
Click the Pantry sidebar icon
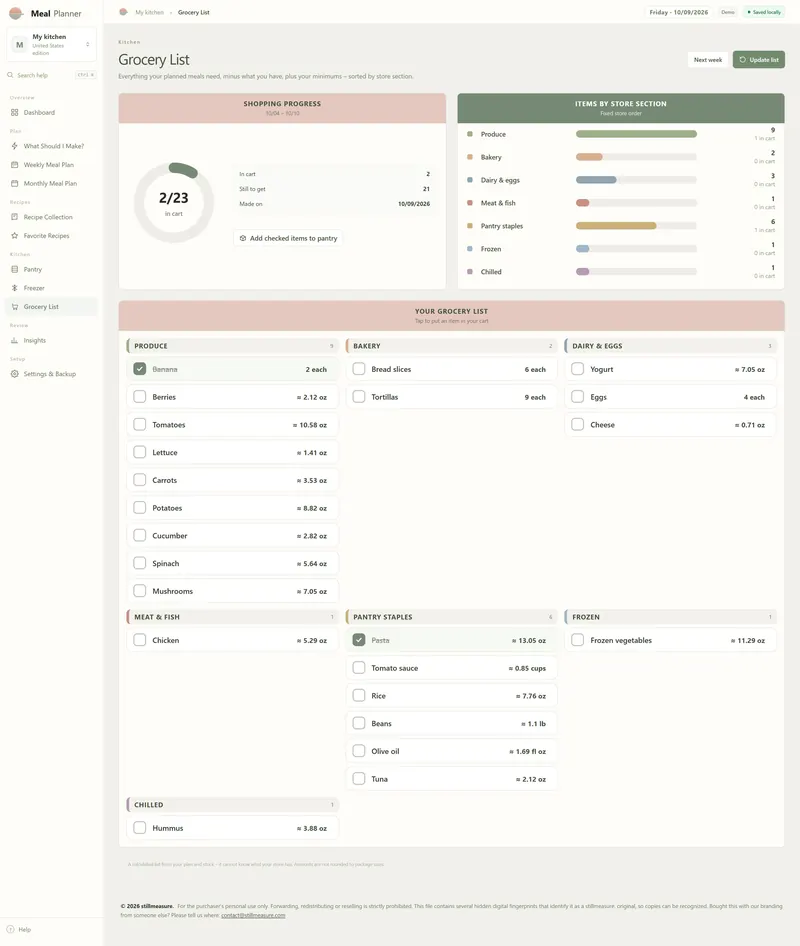pos(14,270)
